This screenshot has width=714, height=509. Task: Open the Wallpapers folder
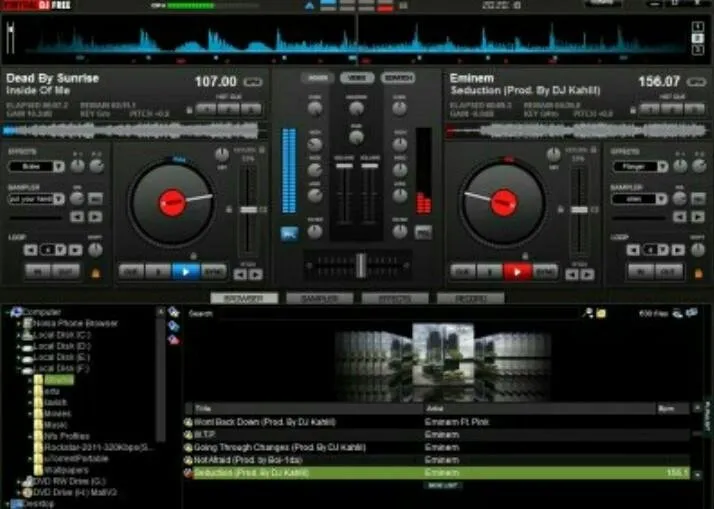[66, 470]
